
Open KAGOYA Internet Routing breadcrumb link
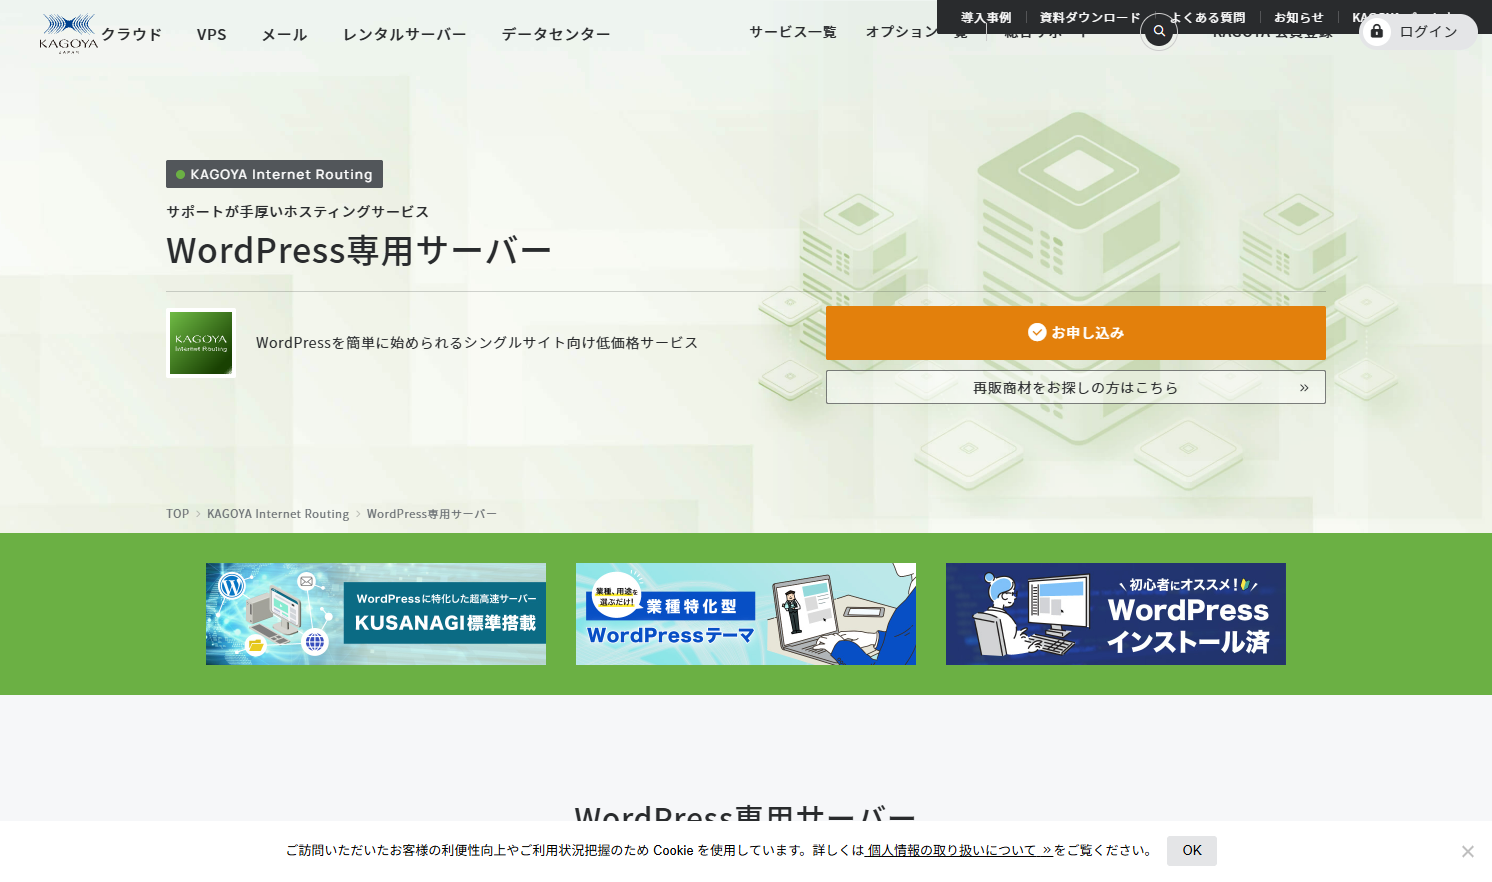(278, 514)
